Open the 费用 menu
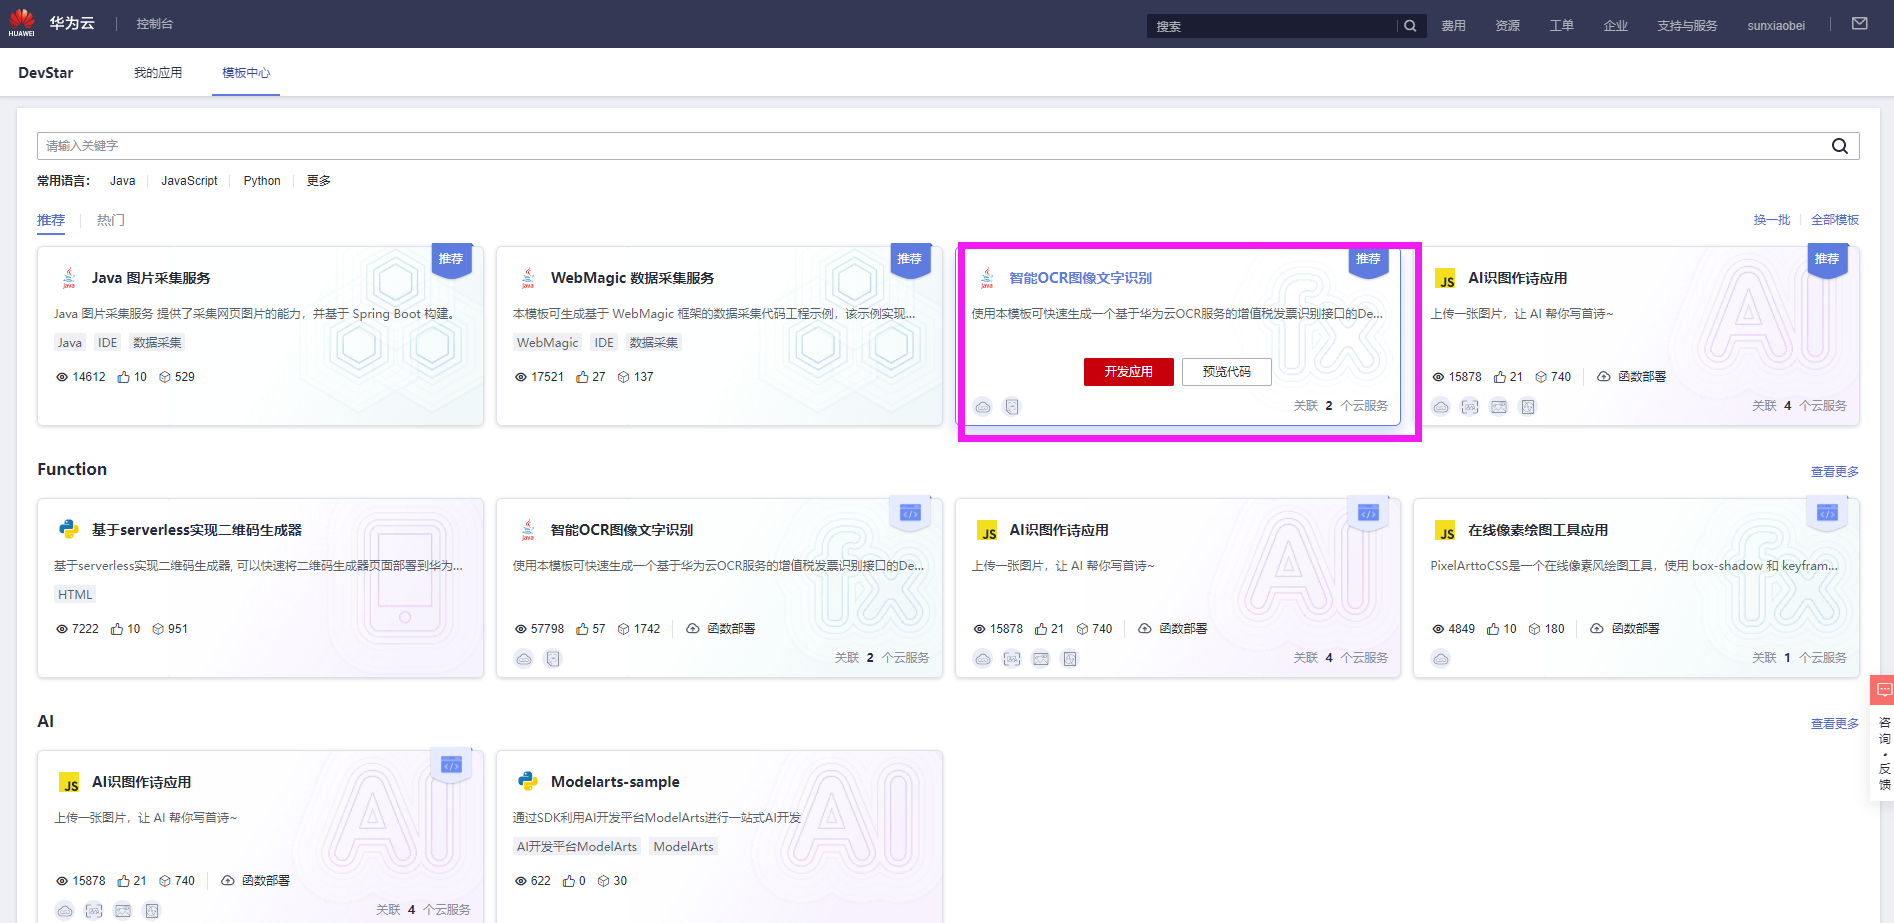The height and width of the screenshot is (923, 1894). 1453,26
